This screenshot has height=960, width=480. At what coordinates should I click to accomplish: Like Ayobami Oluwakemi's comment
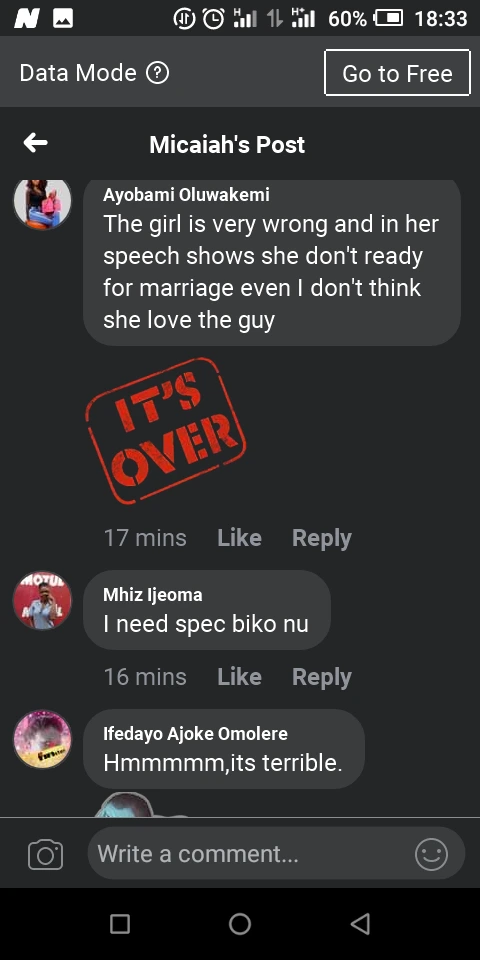(239, 538)
